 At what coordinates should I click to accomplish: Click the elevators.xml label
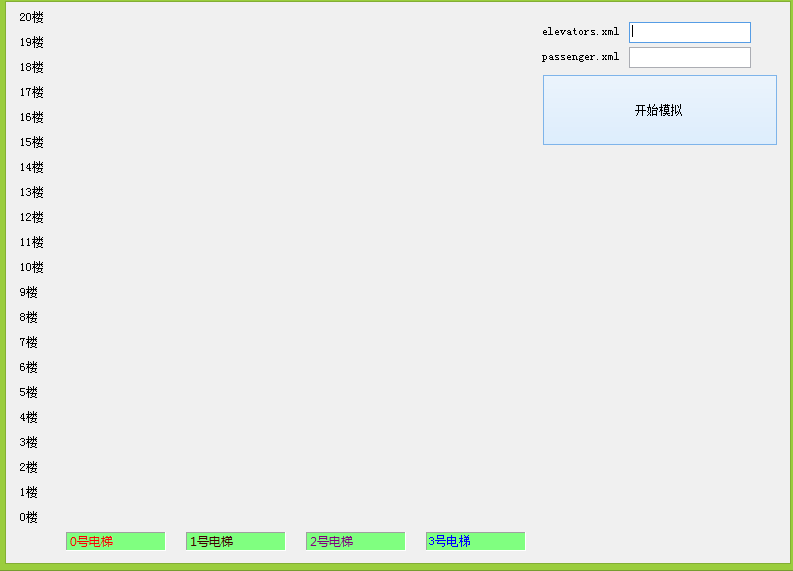click(581, 32)
